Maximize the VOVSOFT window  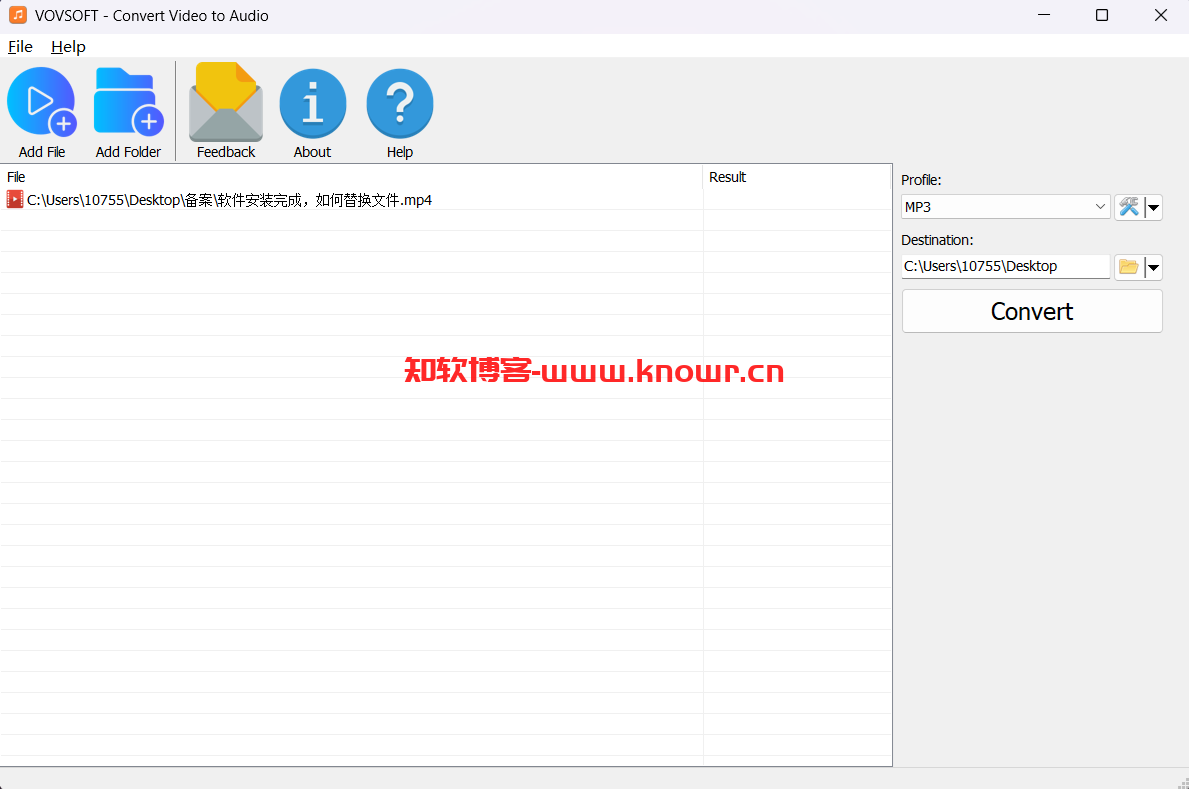click(x=1102, y=15)
